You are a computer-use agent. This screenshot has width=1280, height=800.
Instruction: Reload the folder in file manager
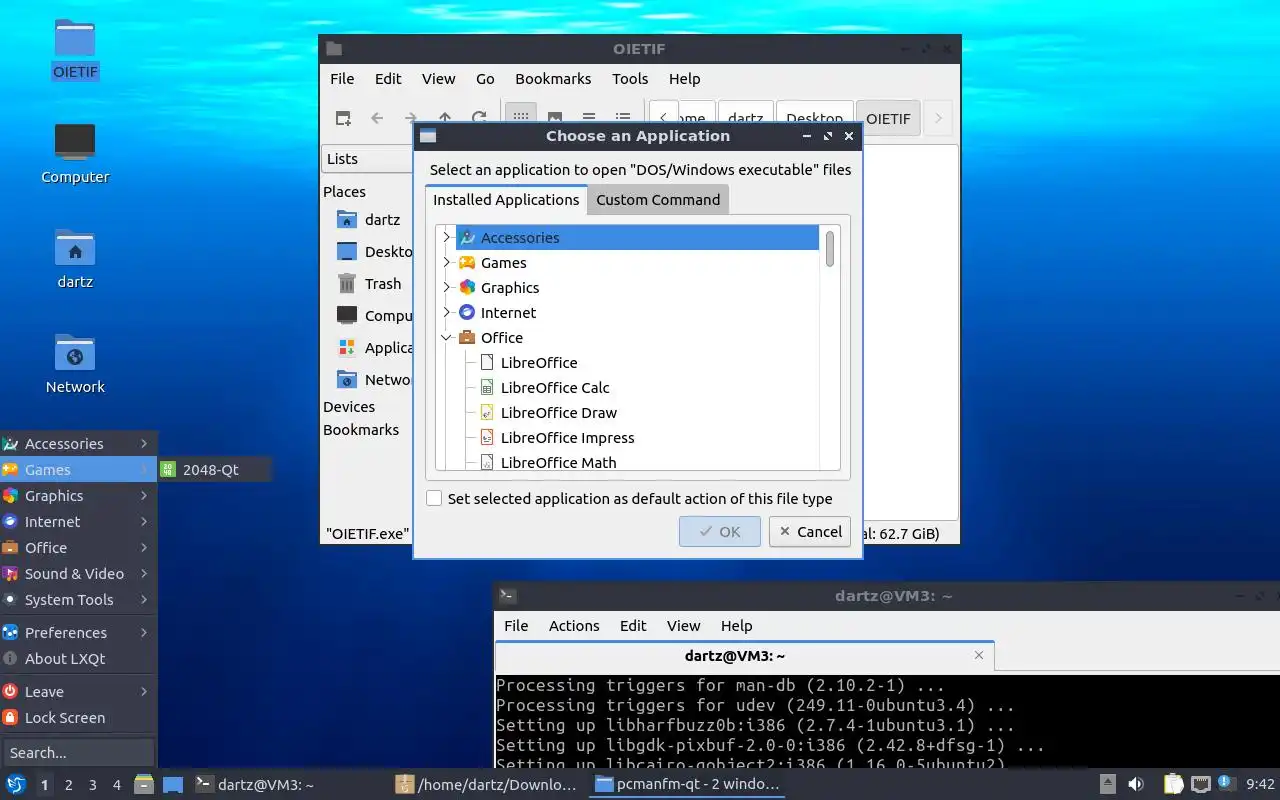pos(479,118)
